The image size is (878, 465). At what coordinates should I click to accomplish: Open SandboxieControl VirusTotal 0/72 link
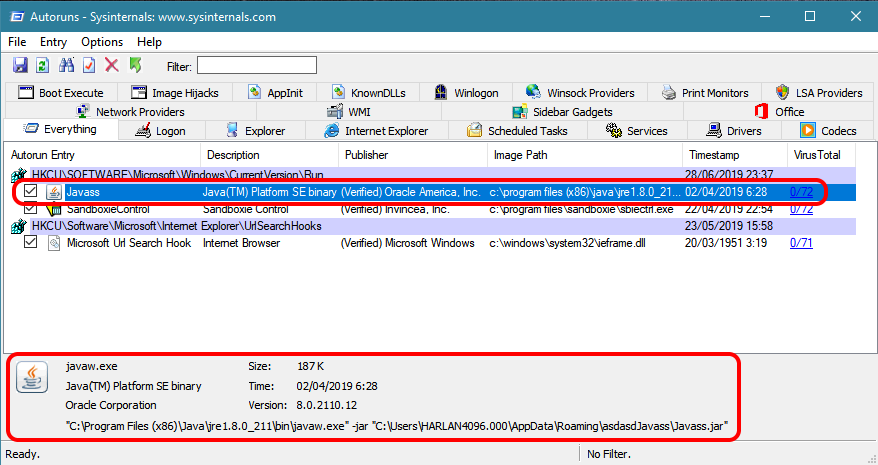[x=801, y=210]
